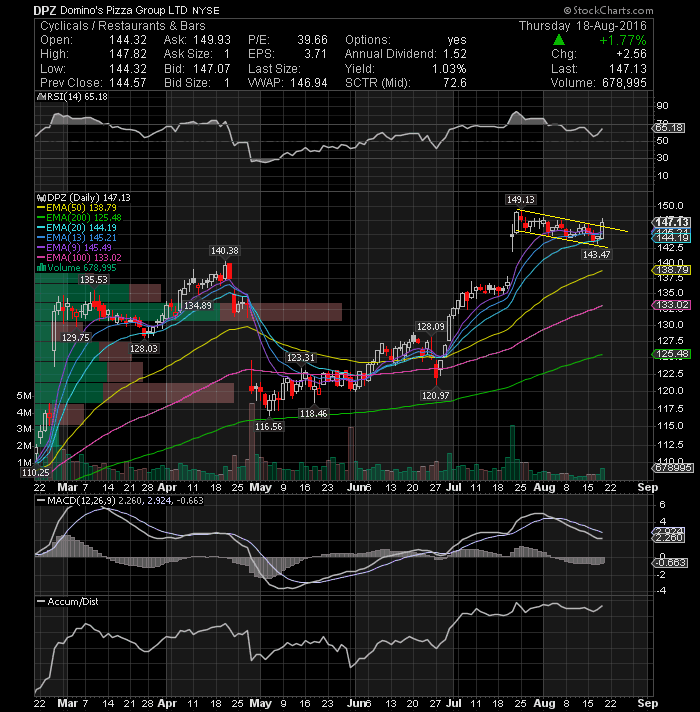Click the Ask 149.93 value
Screen dimensions: 700x712
(212, 40)
